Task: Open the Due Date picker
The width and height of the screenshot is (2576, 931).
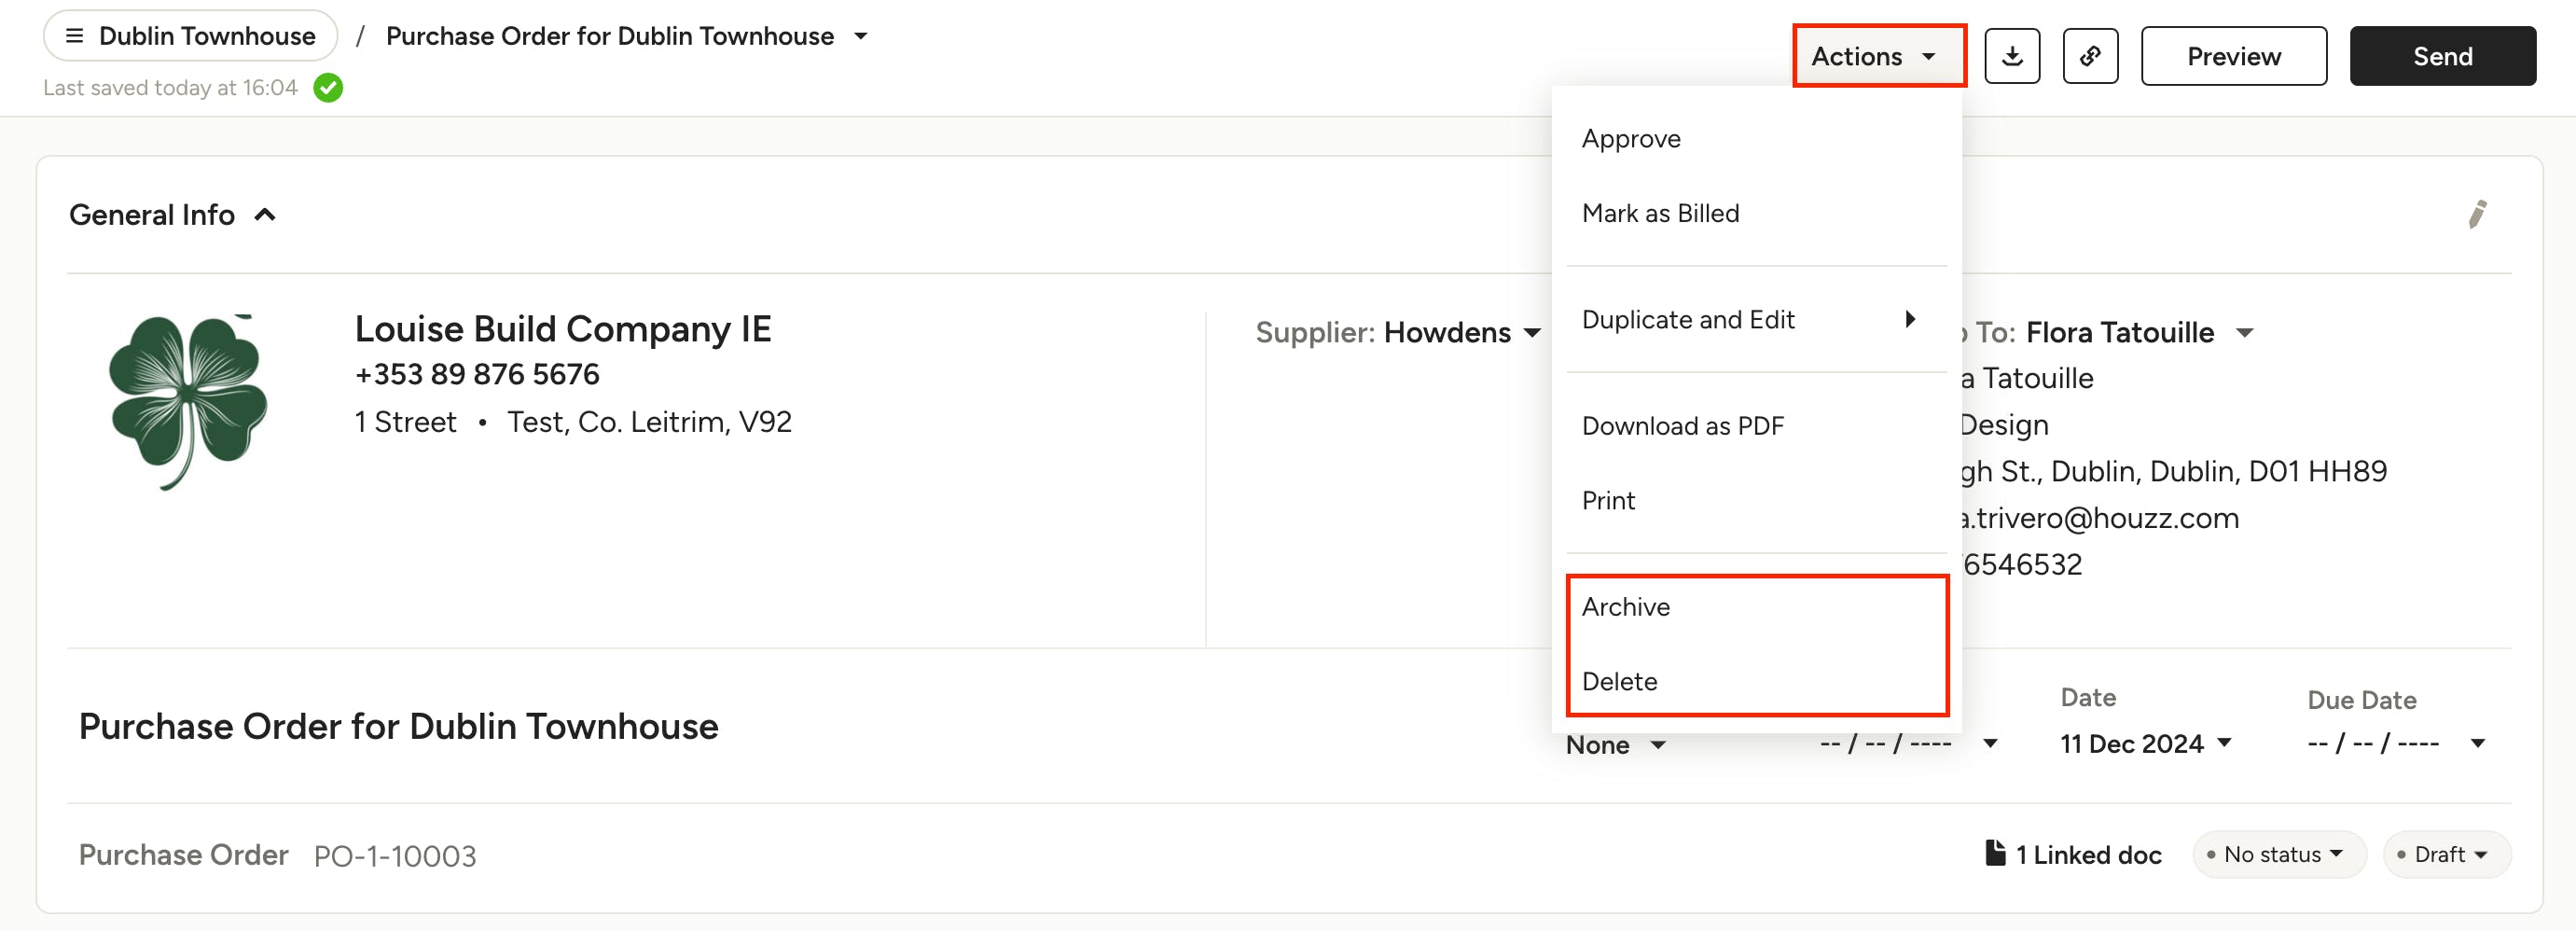Action: [x=2396, y=743]
